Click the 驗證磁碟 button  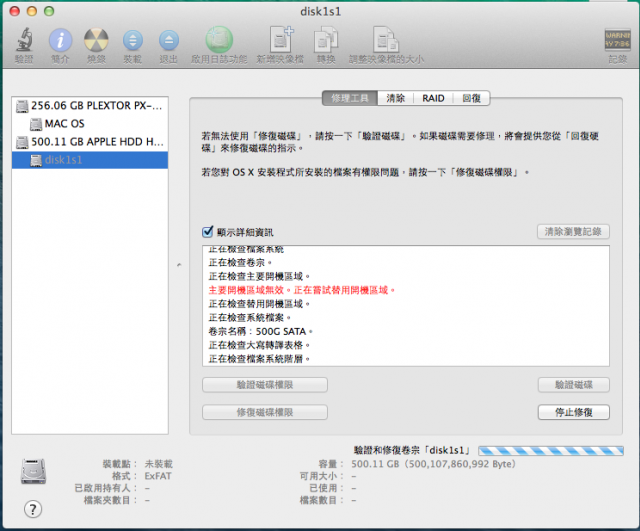(573, 385)
